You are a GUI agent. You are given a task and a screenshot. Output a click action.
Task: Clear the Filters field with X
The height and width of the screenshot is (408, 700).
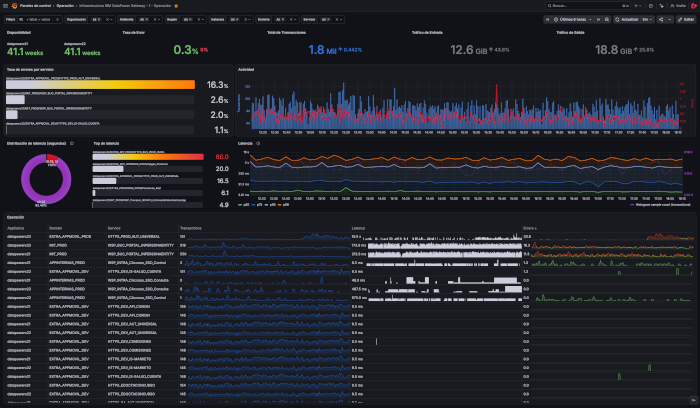pos(57,20)
